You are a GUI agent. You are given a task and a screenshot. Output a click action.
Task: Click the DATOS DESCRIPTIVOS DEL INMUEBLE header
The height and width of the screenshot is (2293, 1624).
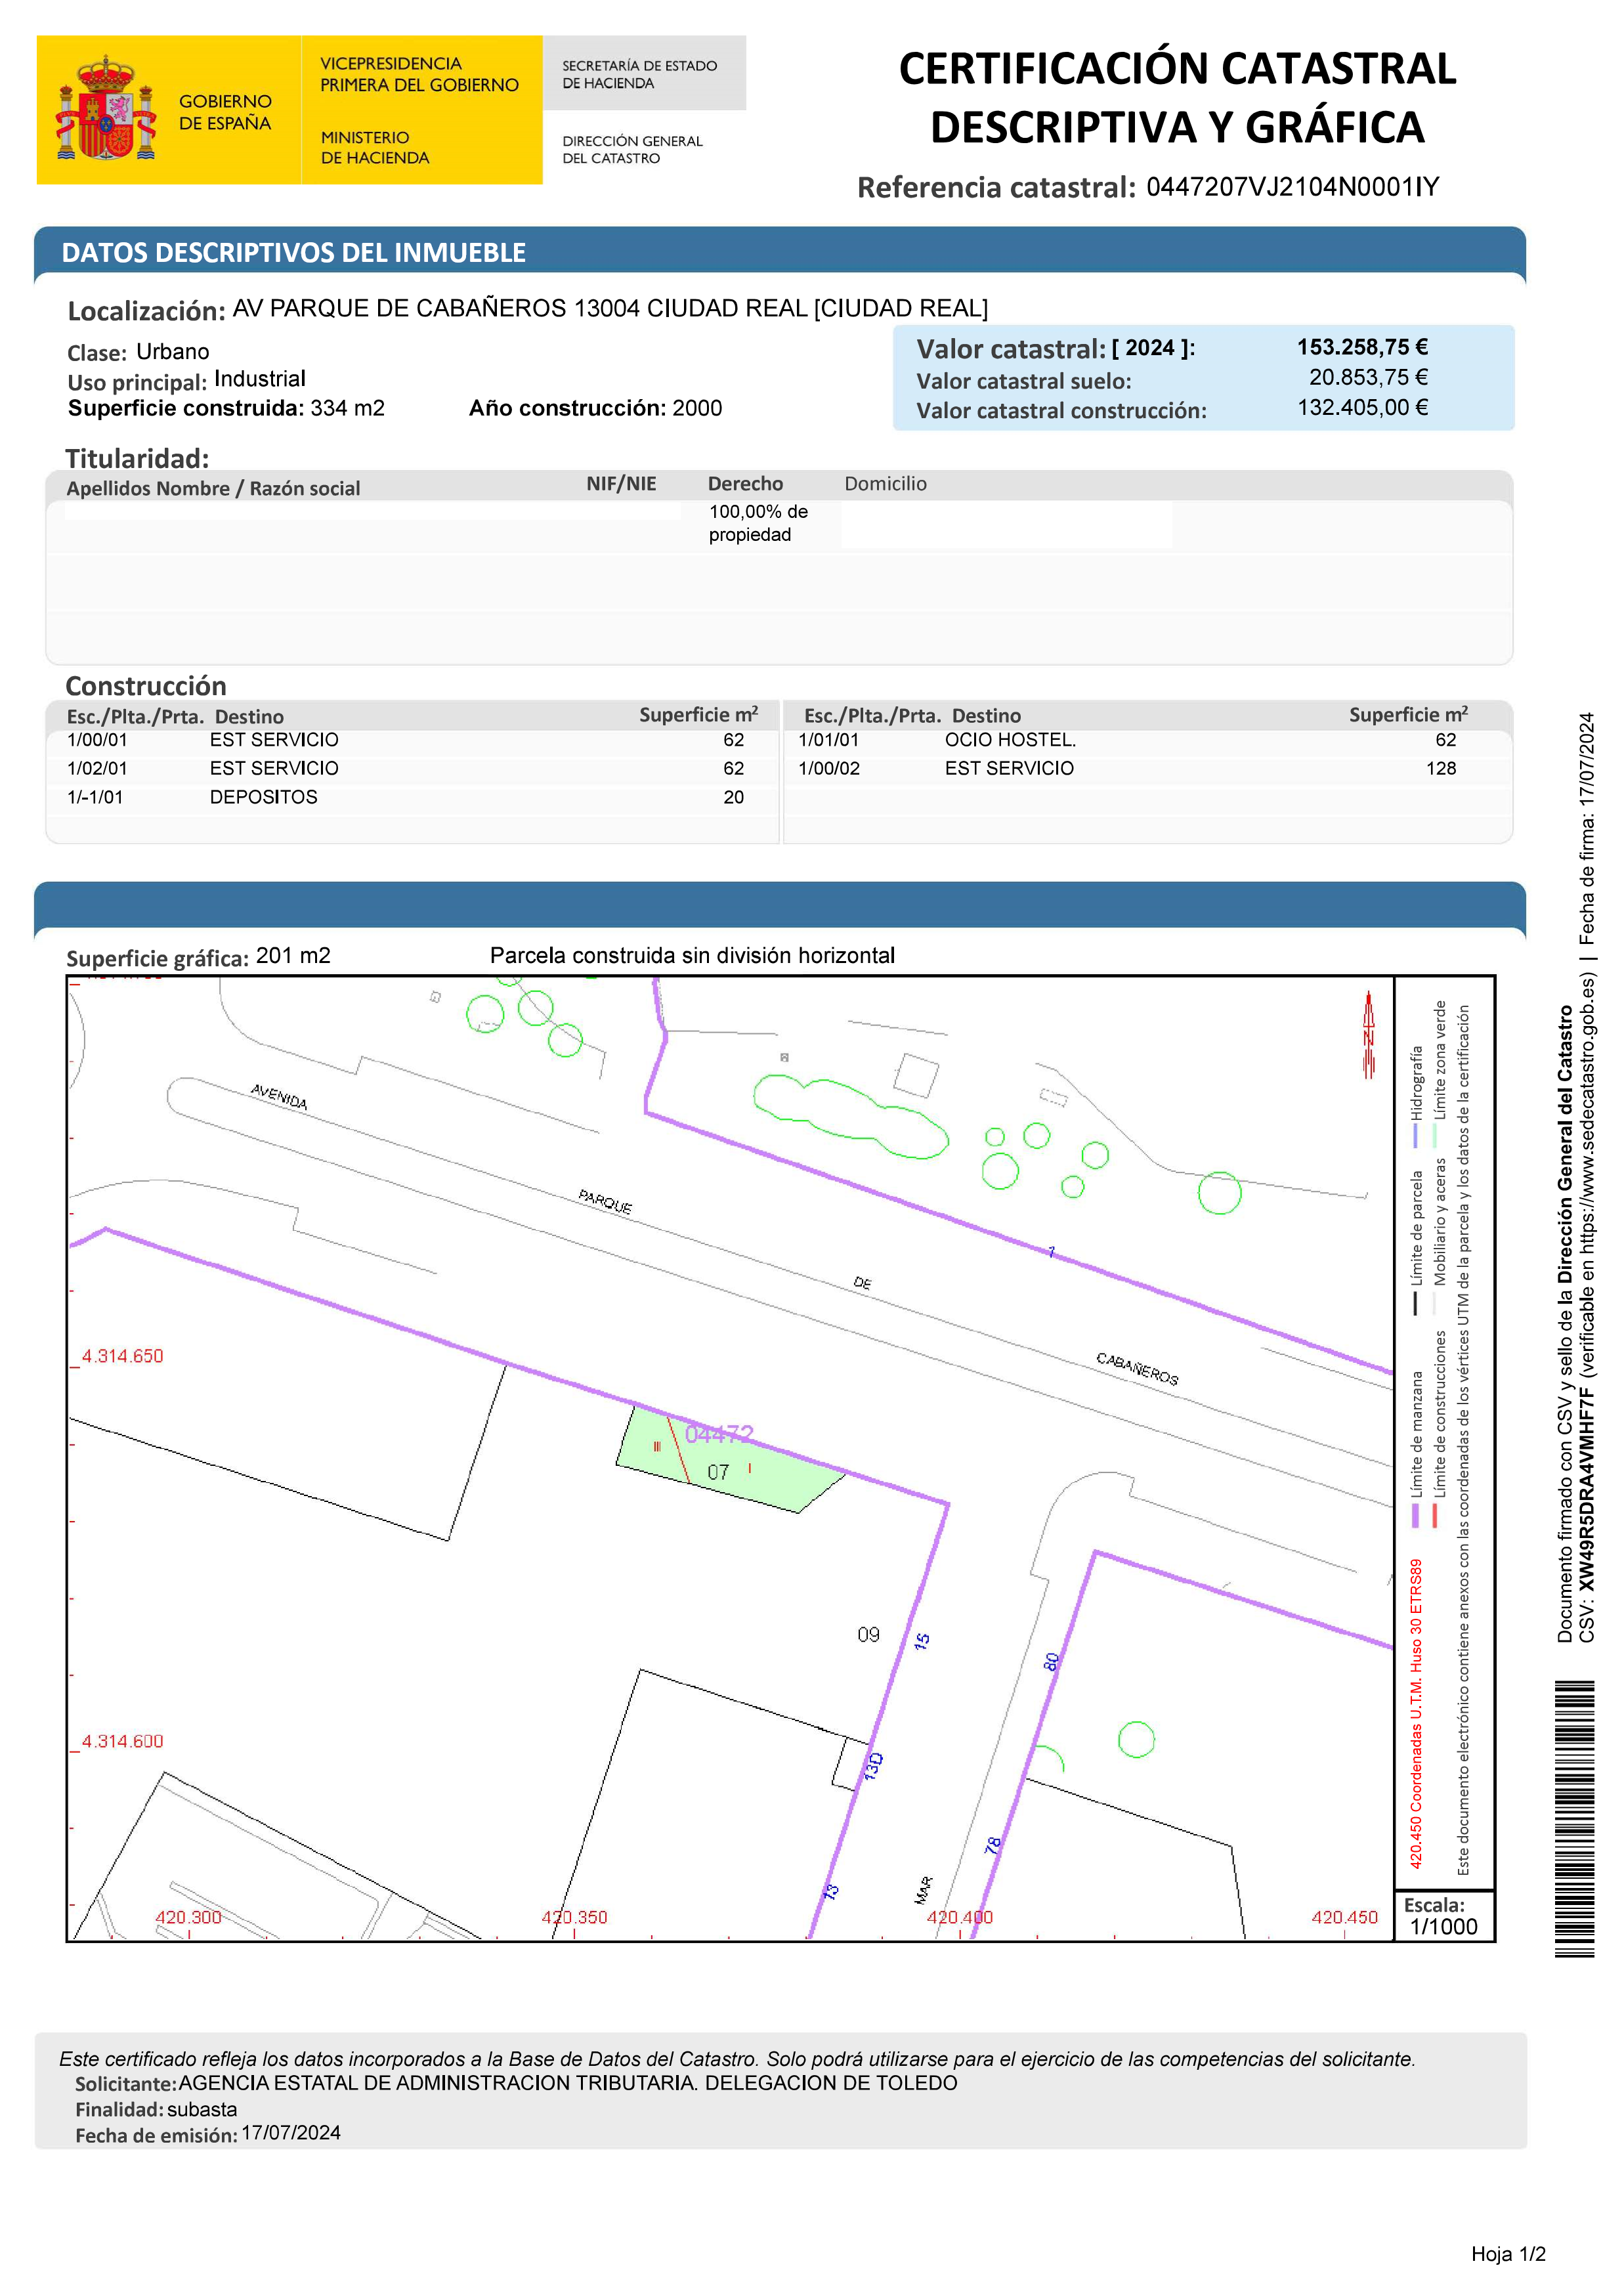(294, 253)
